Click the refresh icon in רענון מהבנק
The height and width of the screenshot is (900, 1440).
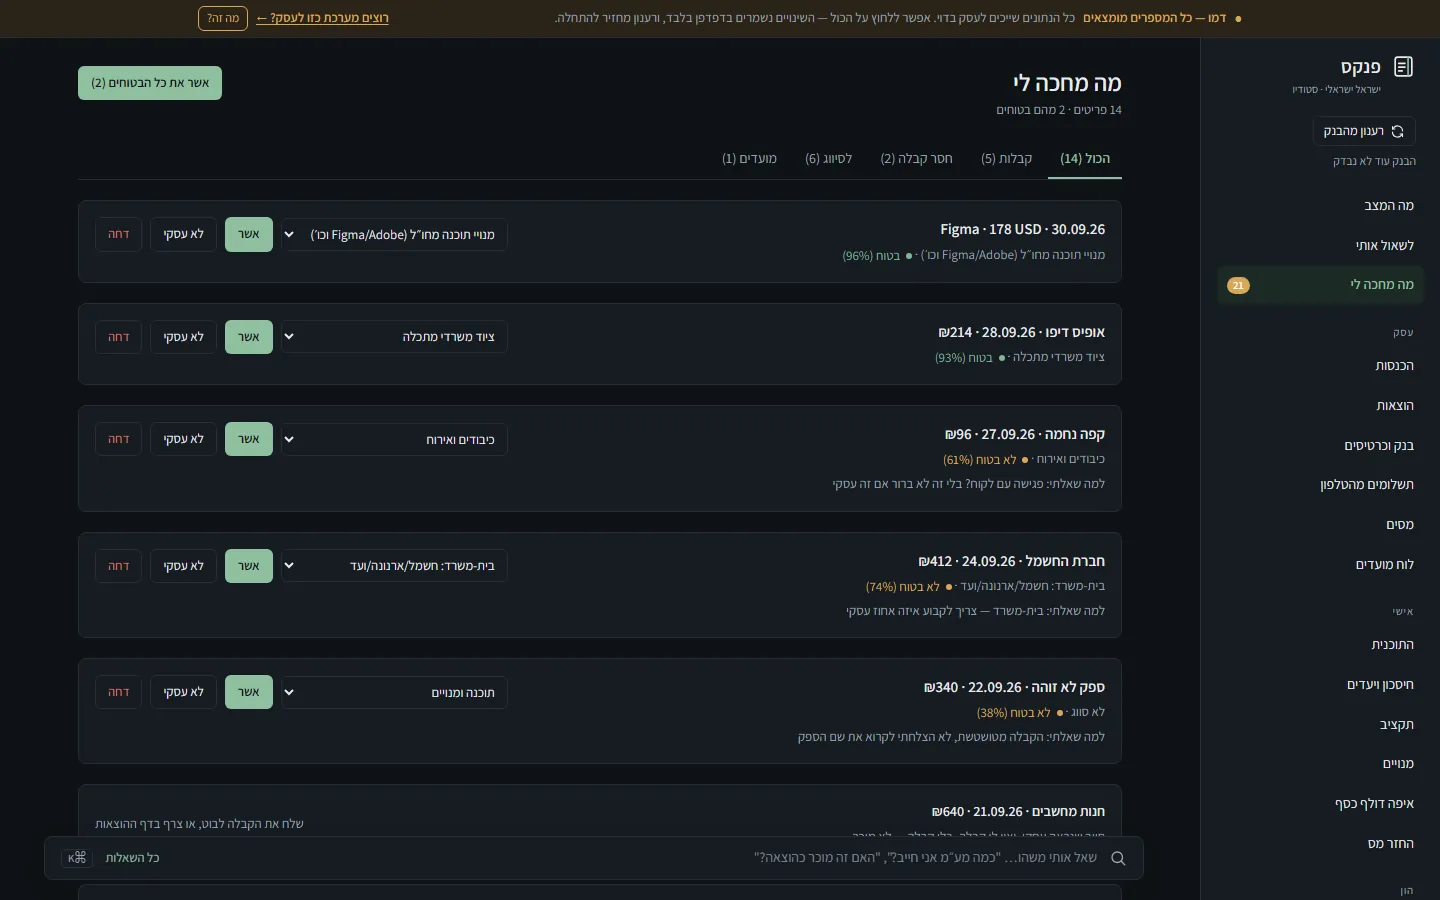(1397, 131)
